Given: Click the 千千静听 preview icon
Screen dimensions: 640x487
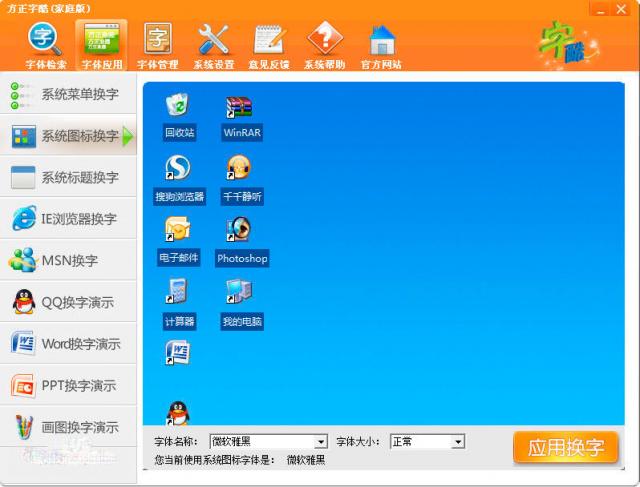Looking at the screenshot, I should (x=239, y=167).
